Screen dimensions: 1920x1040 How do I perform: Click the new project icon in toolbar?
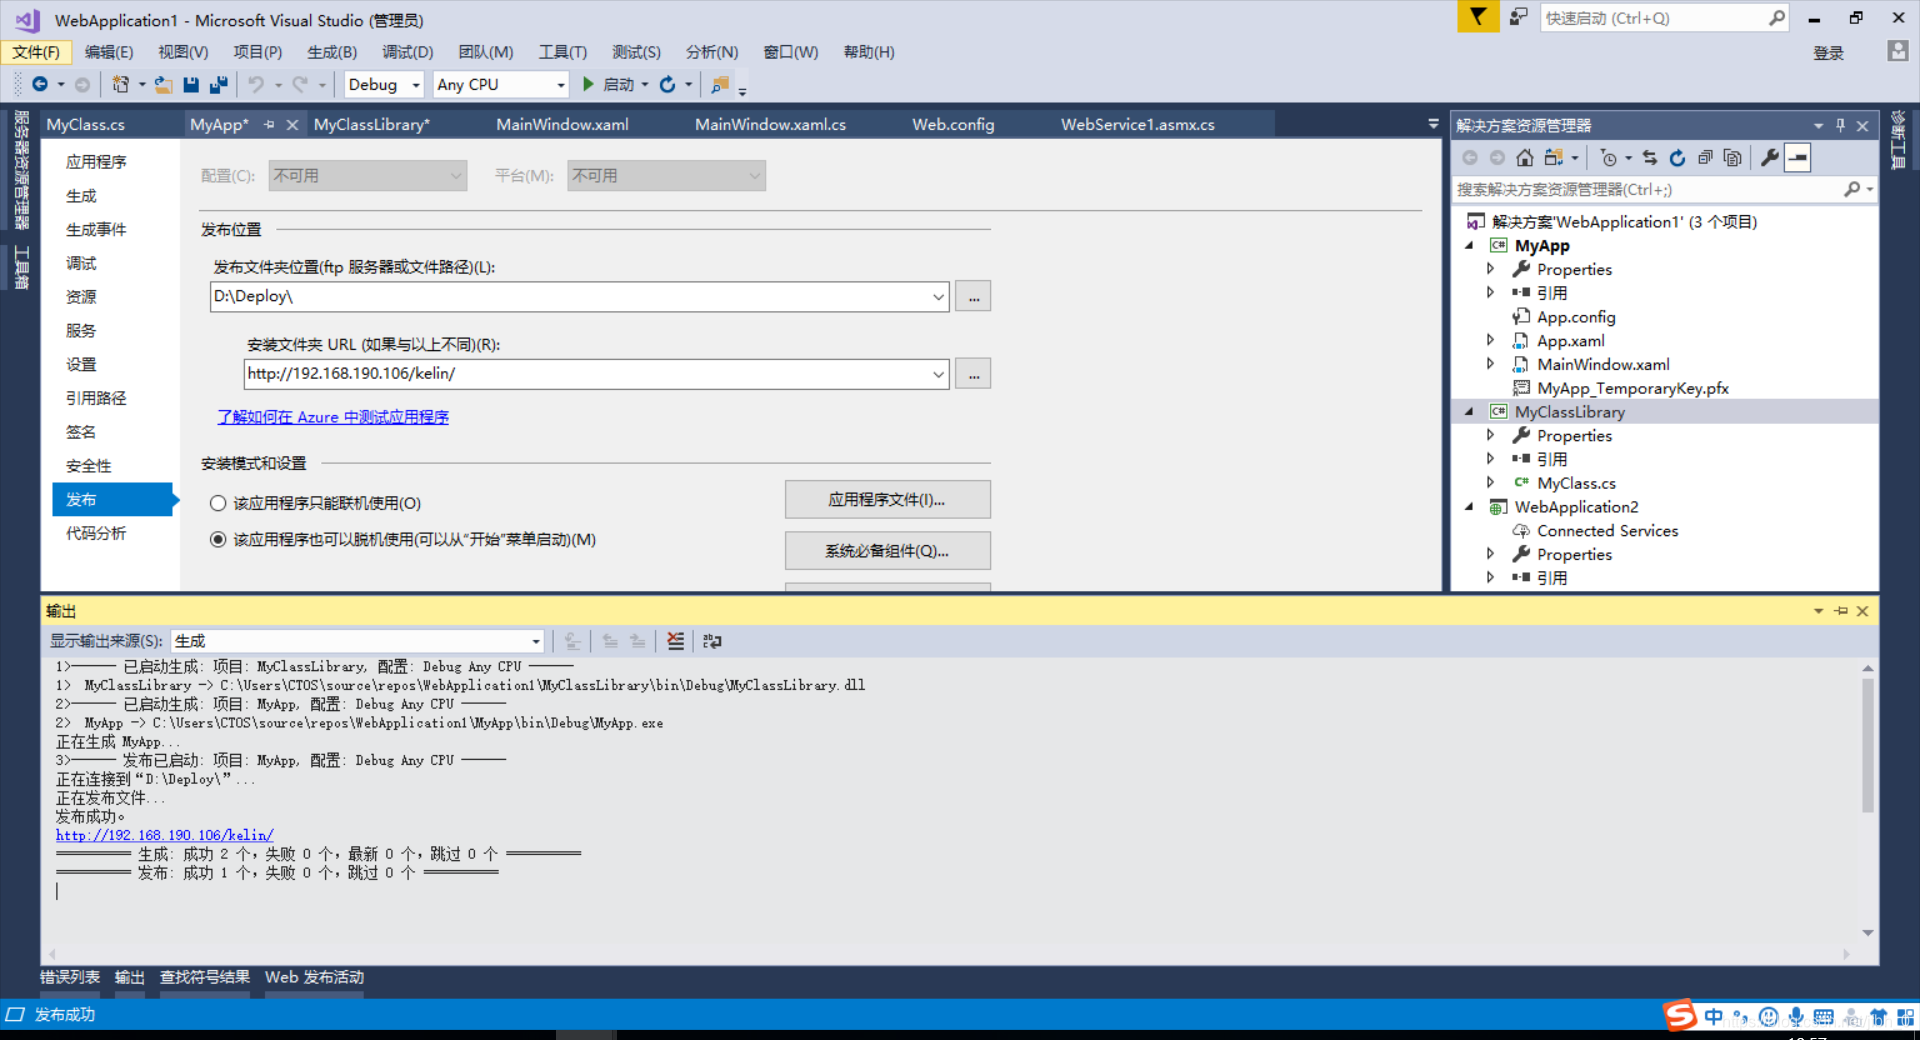click(x=120, y=85)
